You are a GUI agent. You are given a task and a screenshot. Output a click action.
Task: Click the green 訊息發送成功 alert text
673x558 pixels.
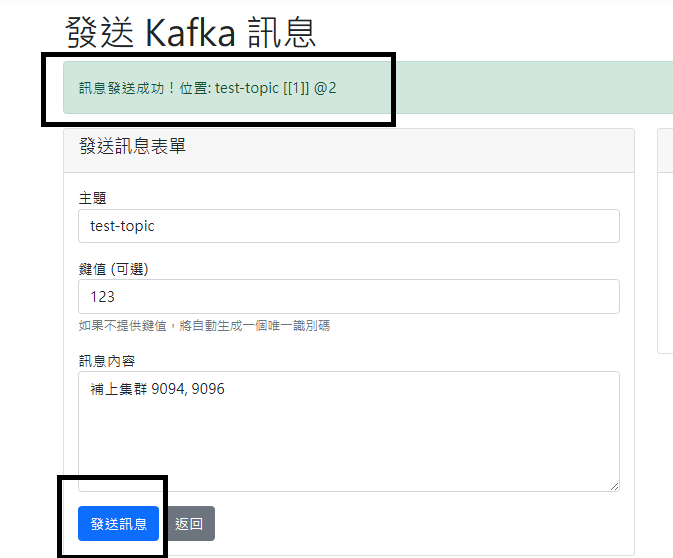point(207,88)
